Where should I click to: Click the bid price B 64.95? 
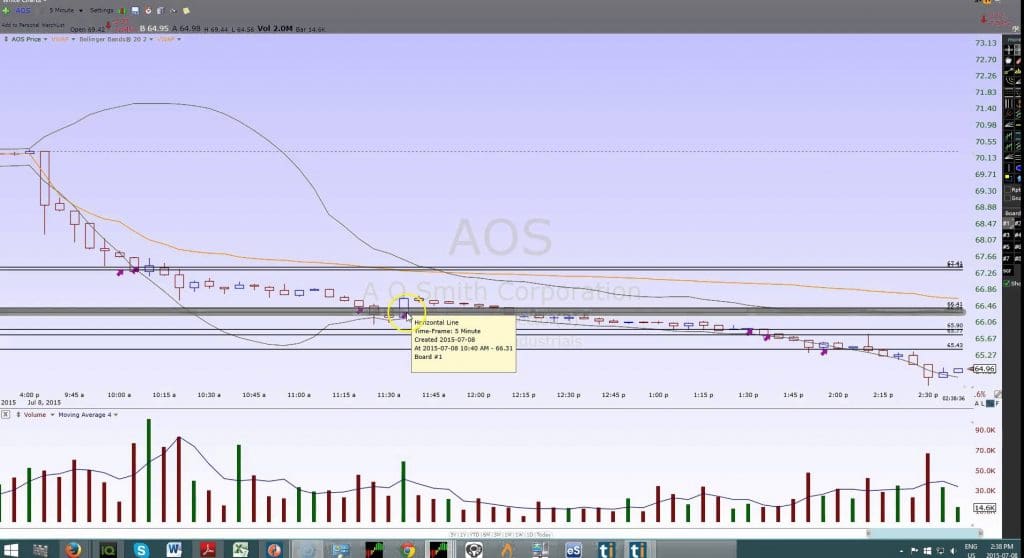coord(154,28)
